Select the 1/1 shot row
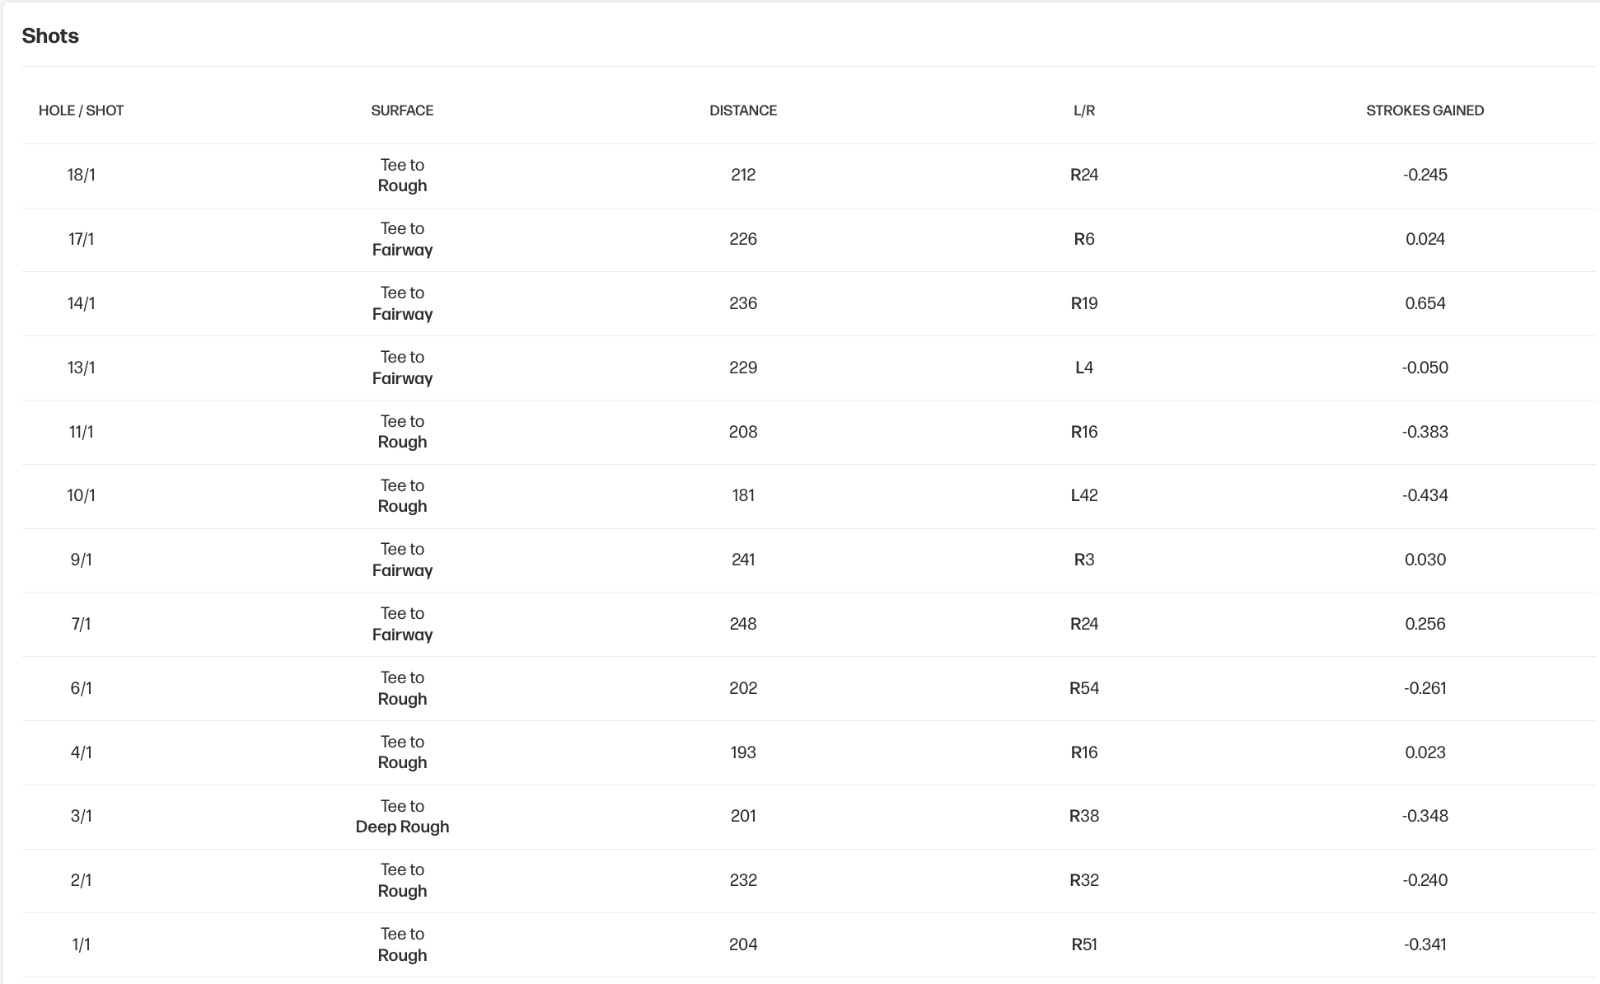This screenshot has height=984, width=1600. tap(808, 945)
